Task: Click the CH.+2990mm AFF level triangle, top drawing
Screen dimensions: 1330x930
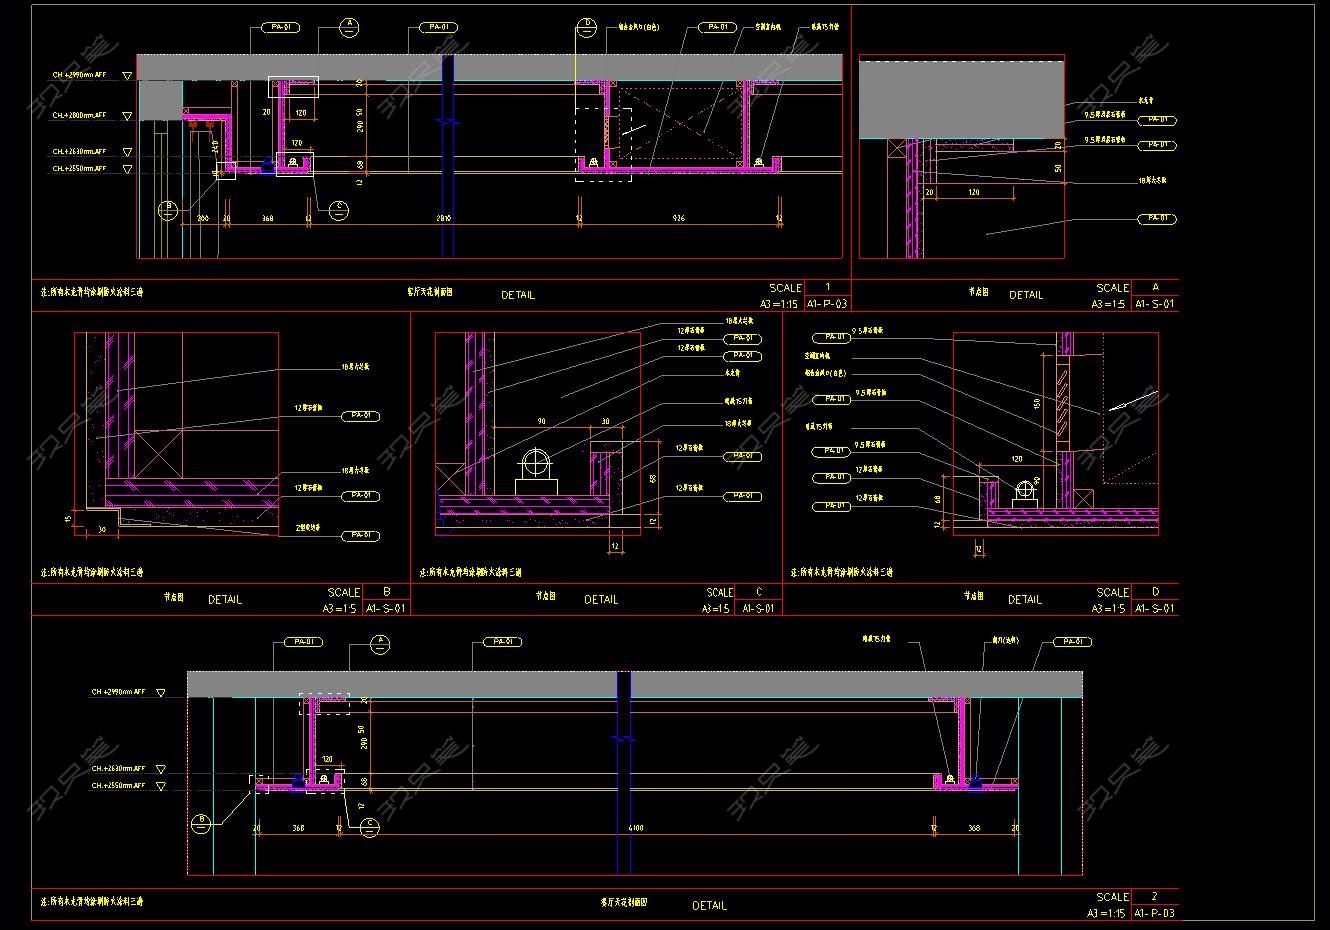Action: coord(127,76)
